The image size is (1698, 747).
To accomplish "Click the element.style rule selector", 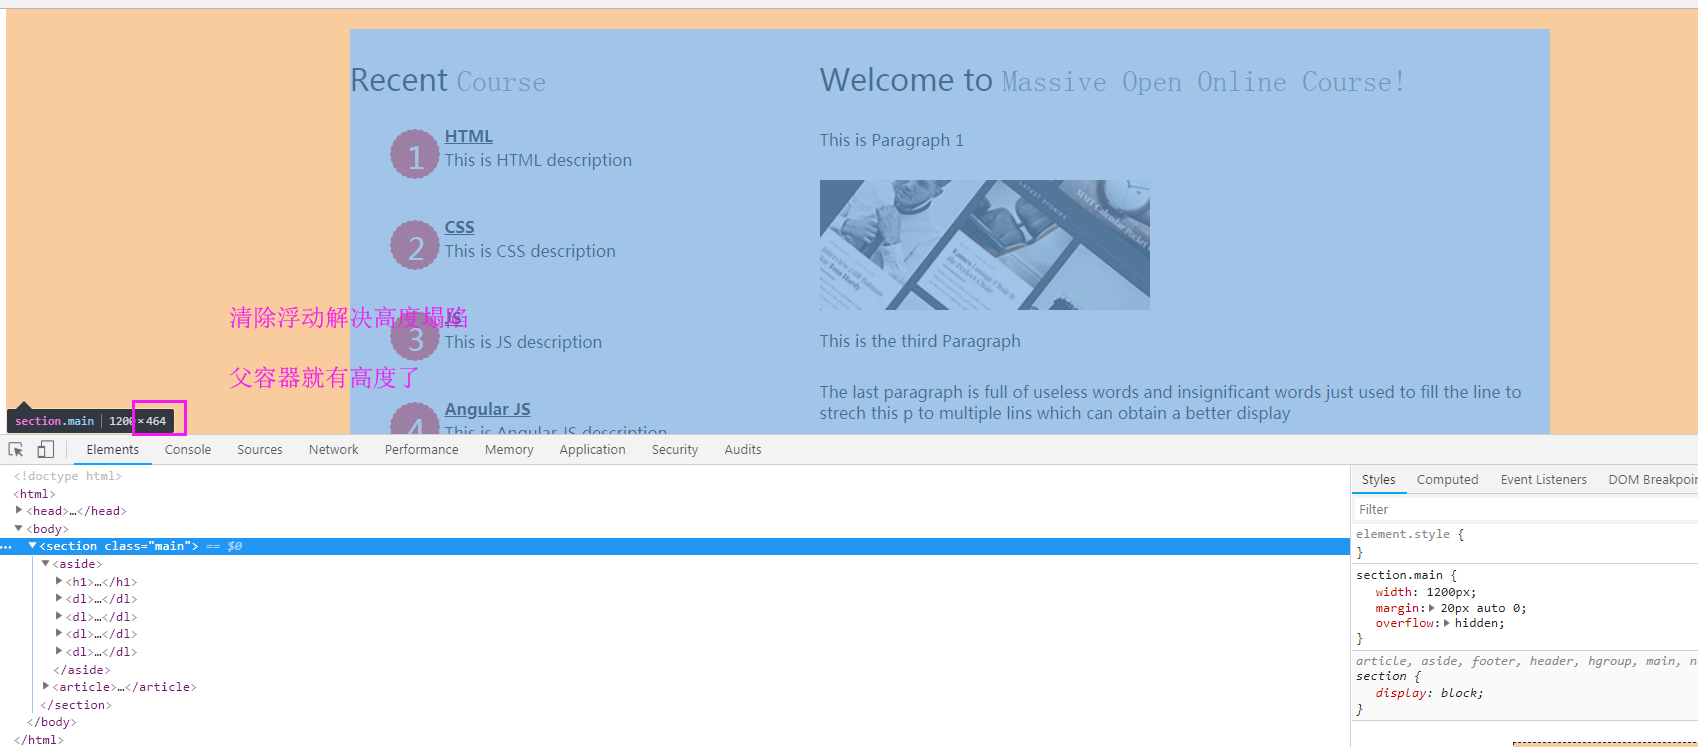I will tap(1403, 535).
